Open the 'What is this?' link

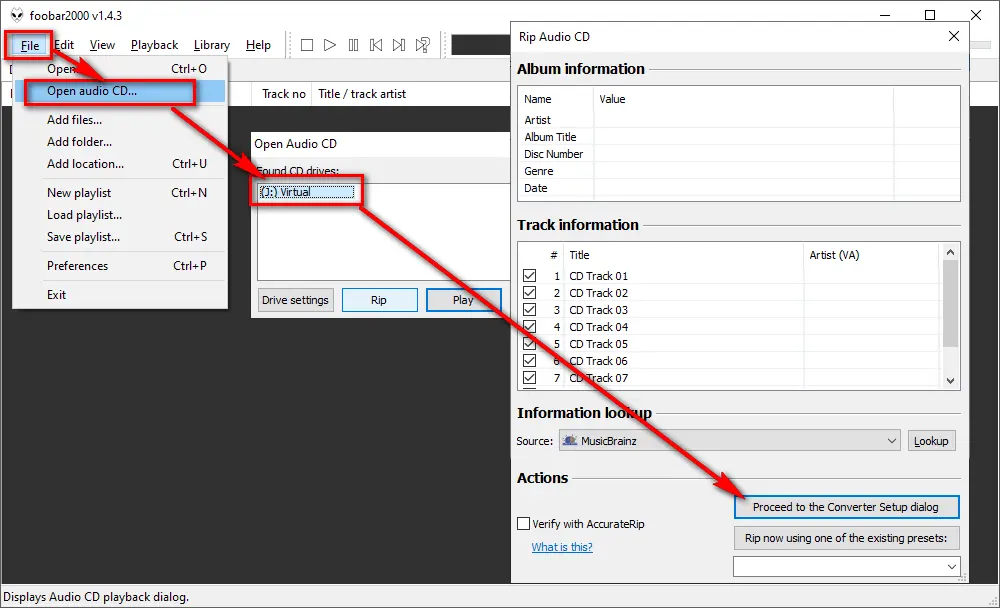tap(562, 547)
